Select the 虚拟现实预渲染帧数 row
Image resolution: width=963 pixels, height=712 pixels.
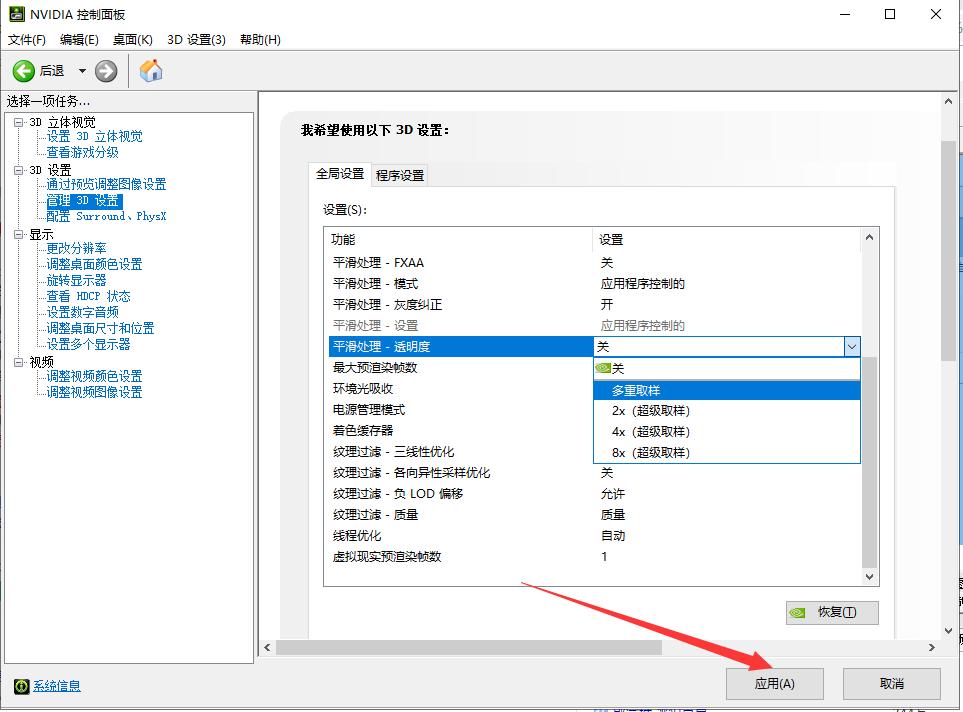[x=595, y=557]
